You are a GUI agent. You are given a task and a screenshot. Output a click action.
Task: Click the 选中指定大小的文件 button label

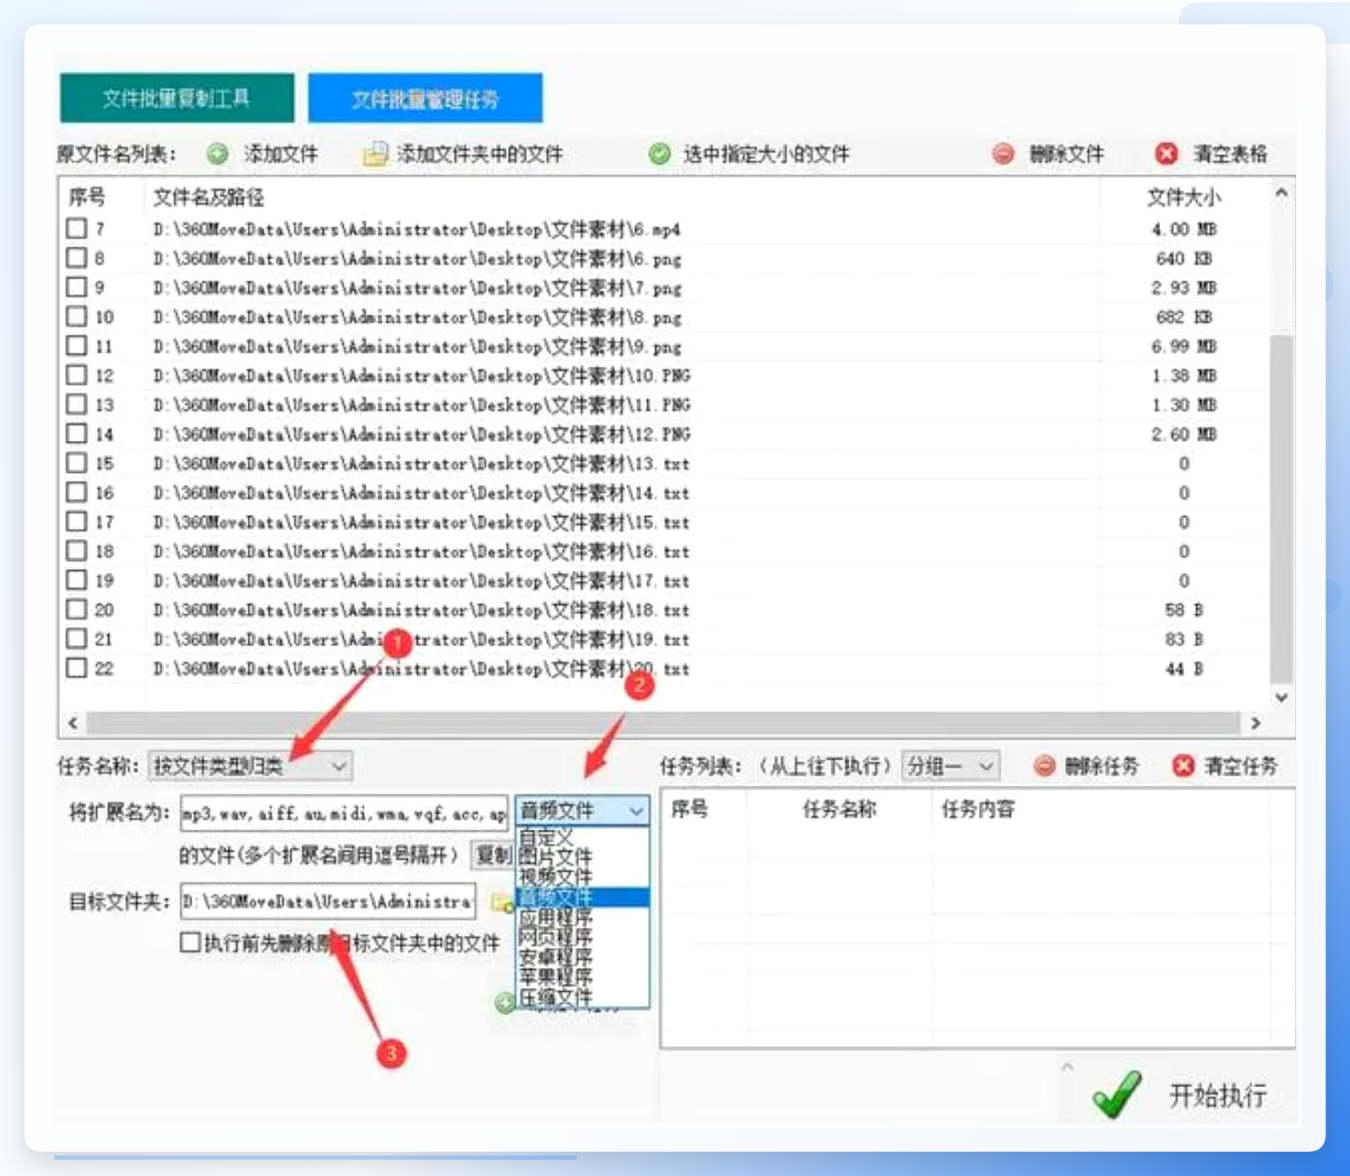(766, 154)
